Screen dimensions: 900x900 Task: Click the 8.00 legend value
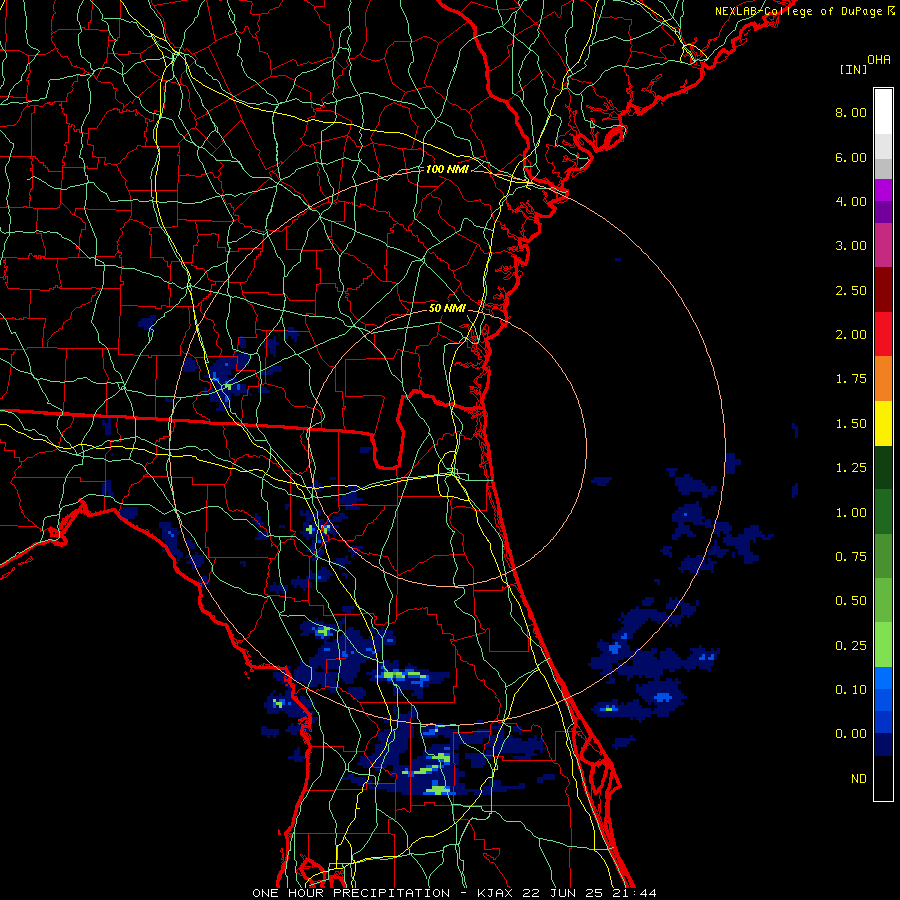click(x=851, y=112)
